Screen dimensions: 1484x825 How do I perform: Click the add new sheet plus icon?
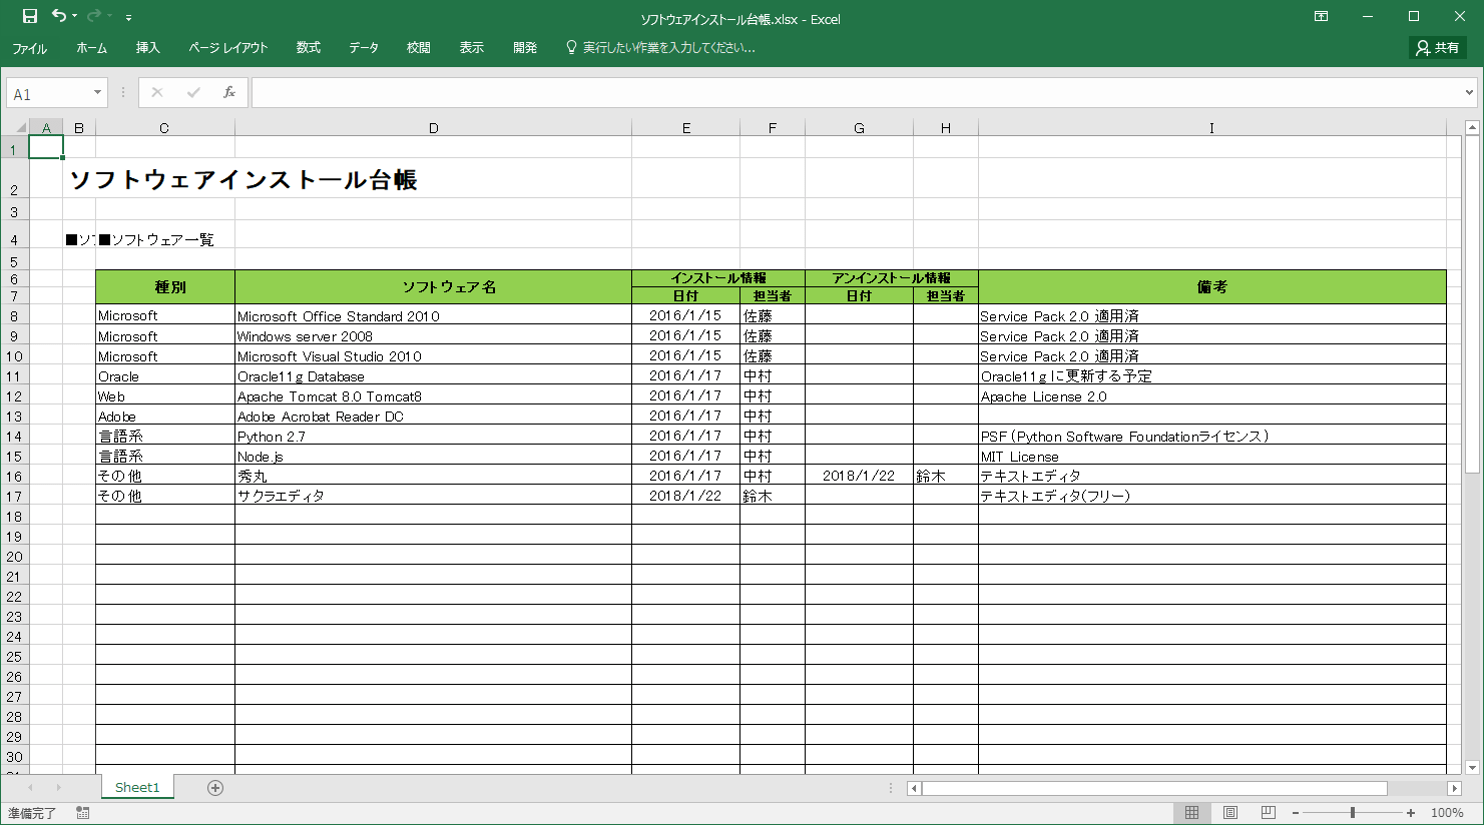point(215,788)
